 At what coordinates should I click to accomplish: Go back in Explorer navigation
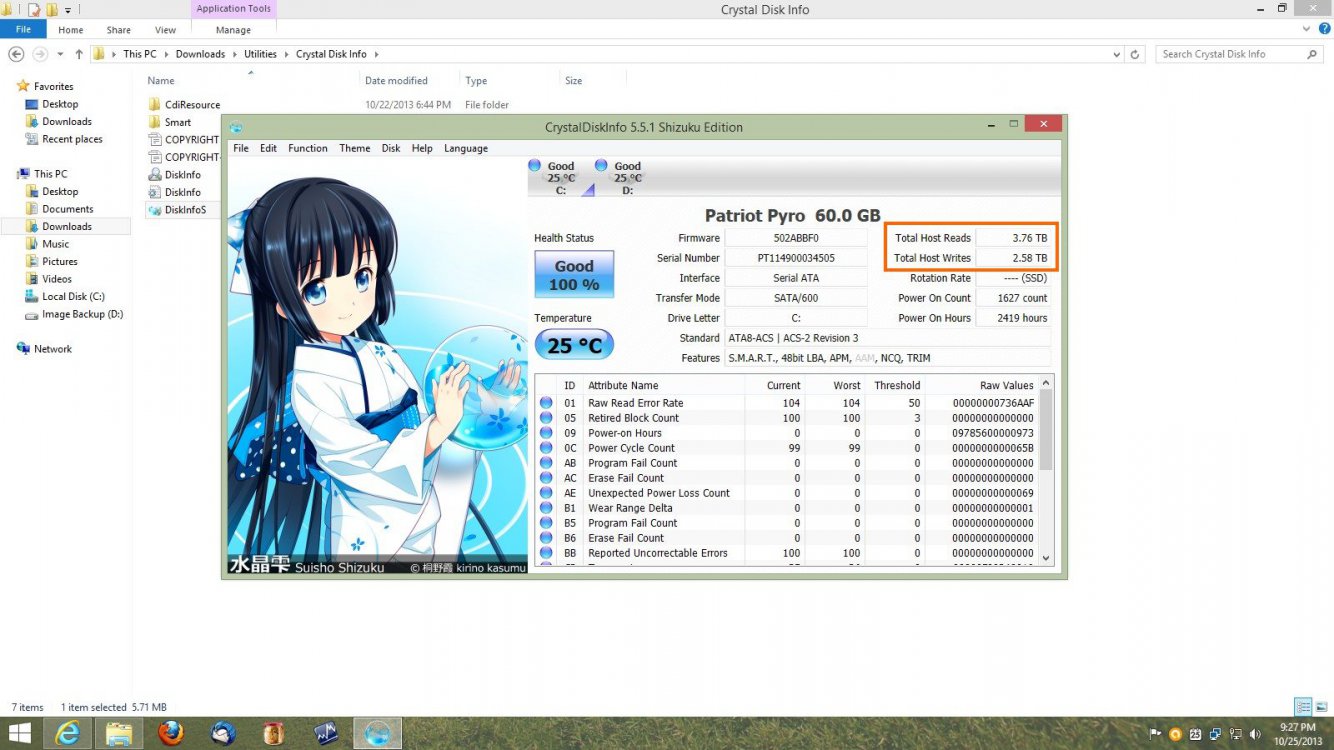(16, 54)
